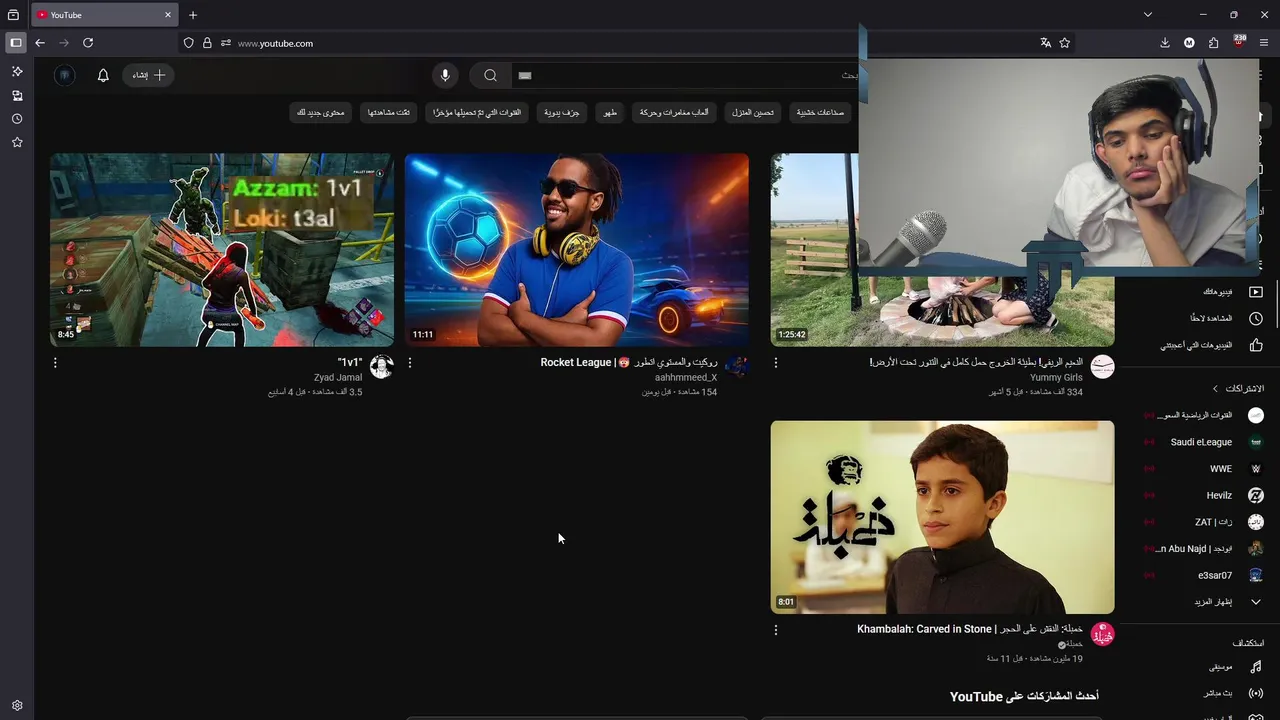Open Khambalah: Carved in Stone title
The image size is (1280, 720).
970,629
